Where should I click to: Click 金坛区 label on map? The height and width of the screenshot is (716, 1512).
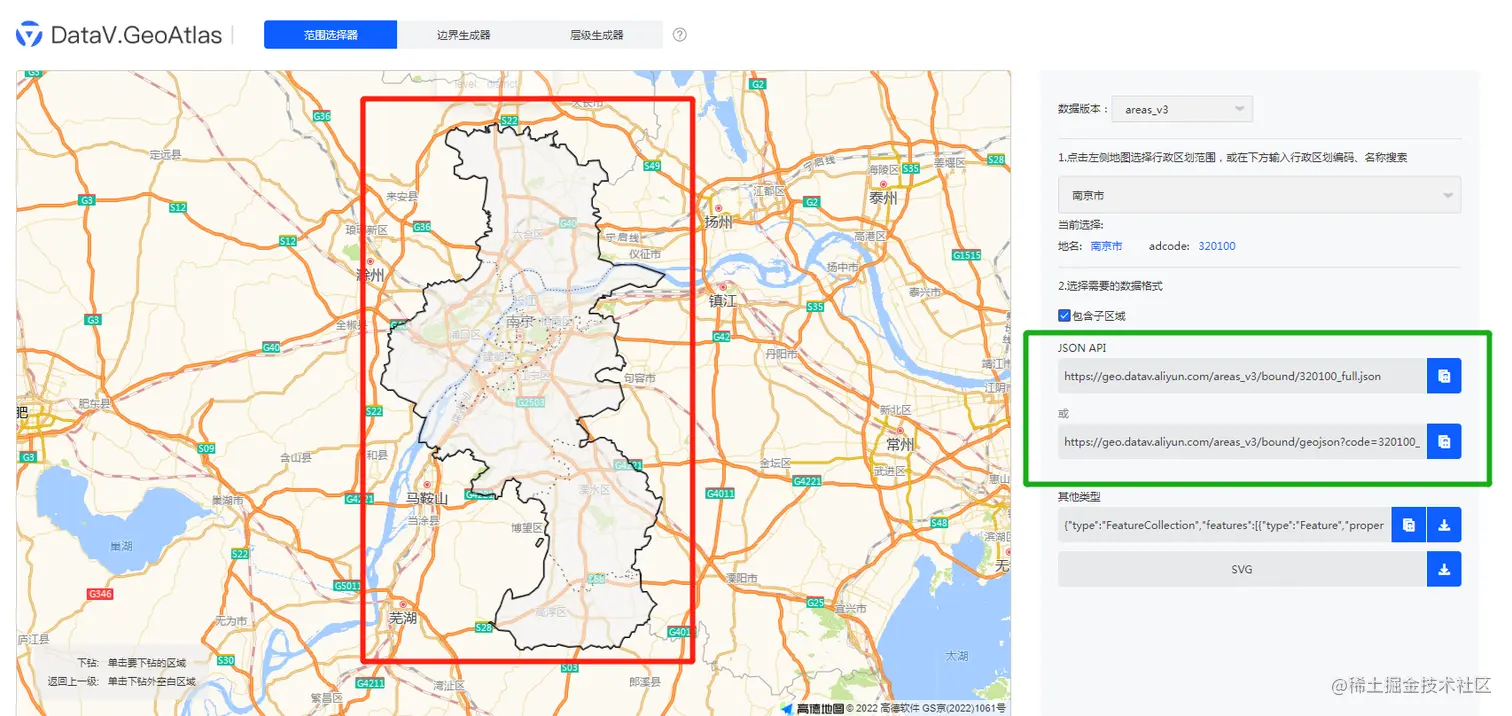775,464
